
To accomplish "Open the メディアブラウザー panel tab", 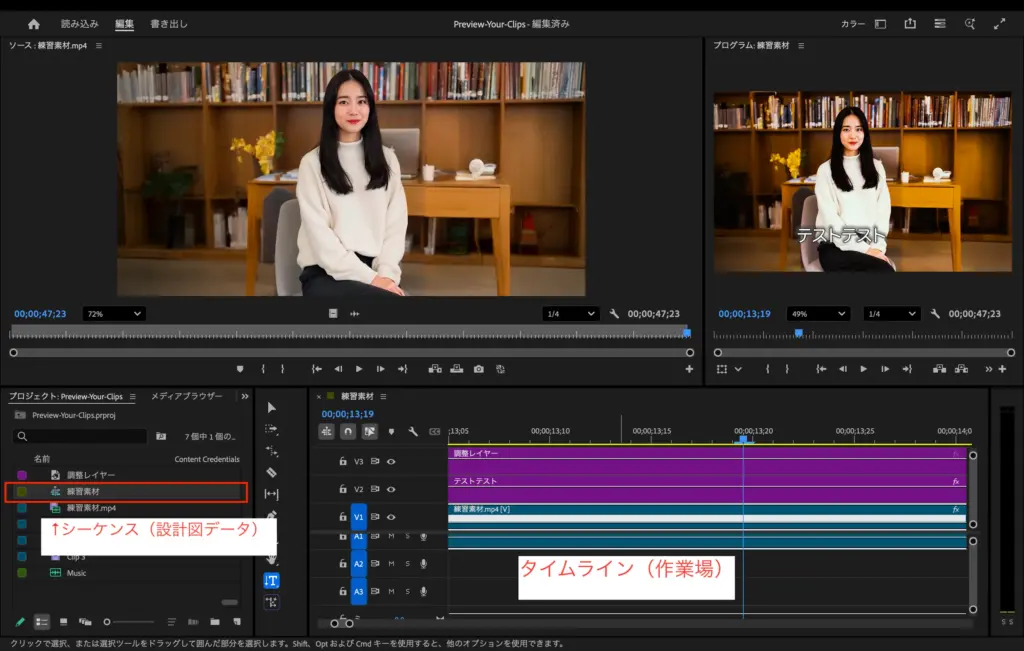I will coord(186,397).
